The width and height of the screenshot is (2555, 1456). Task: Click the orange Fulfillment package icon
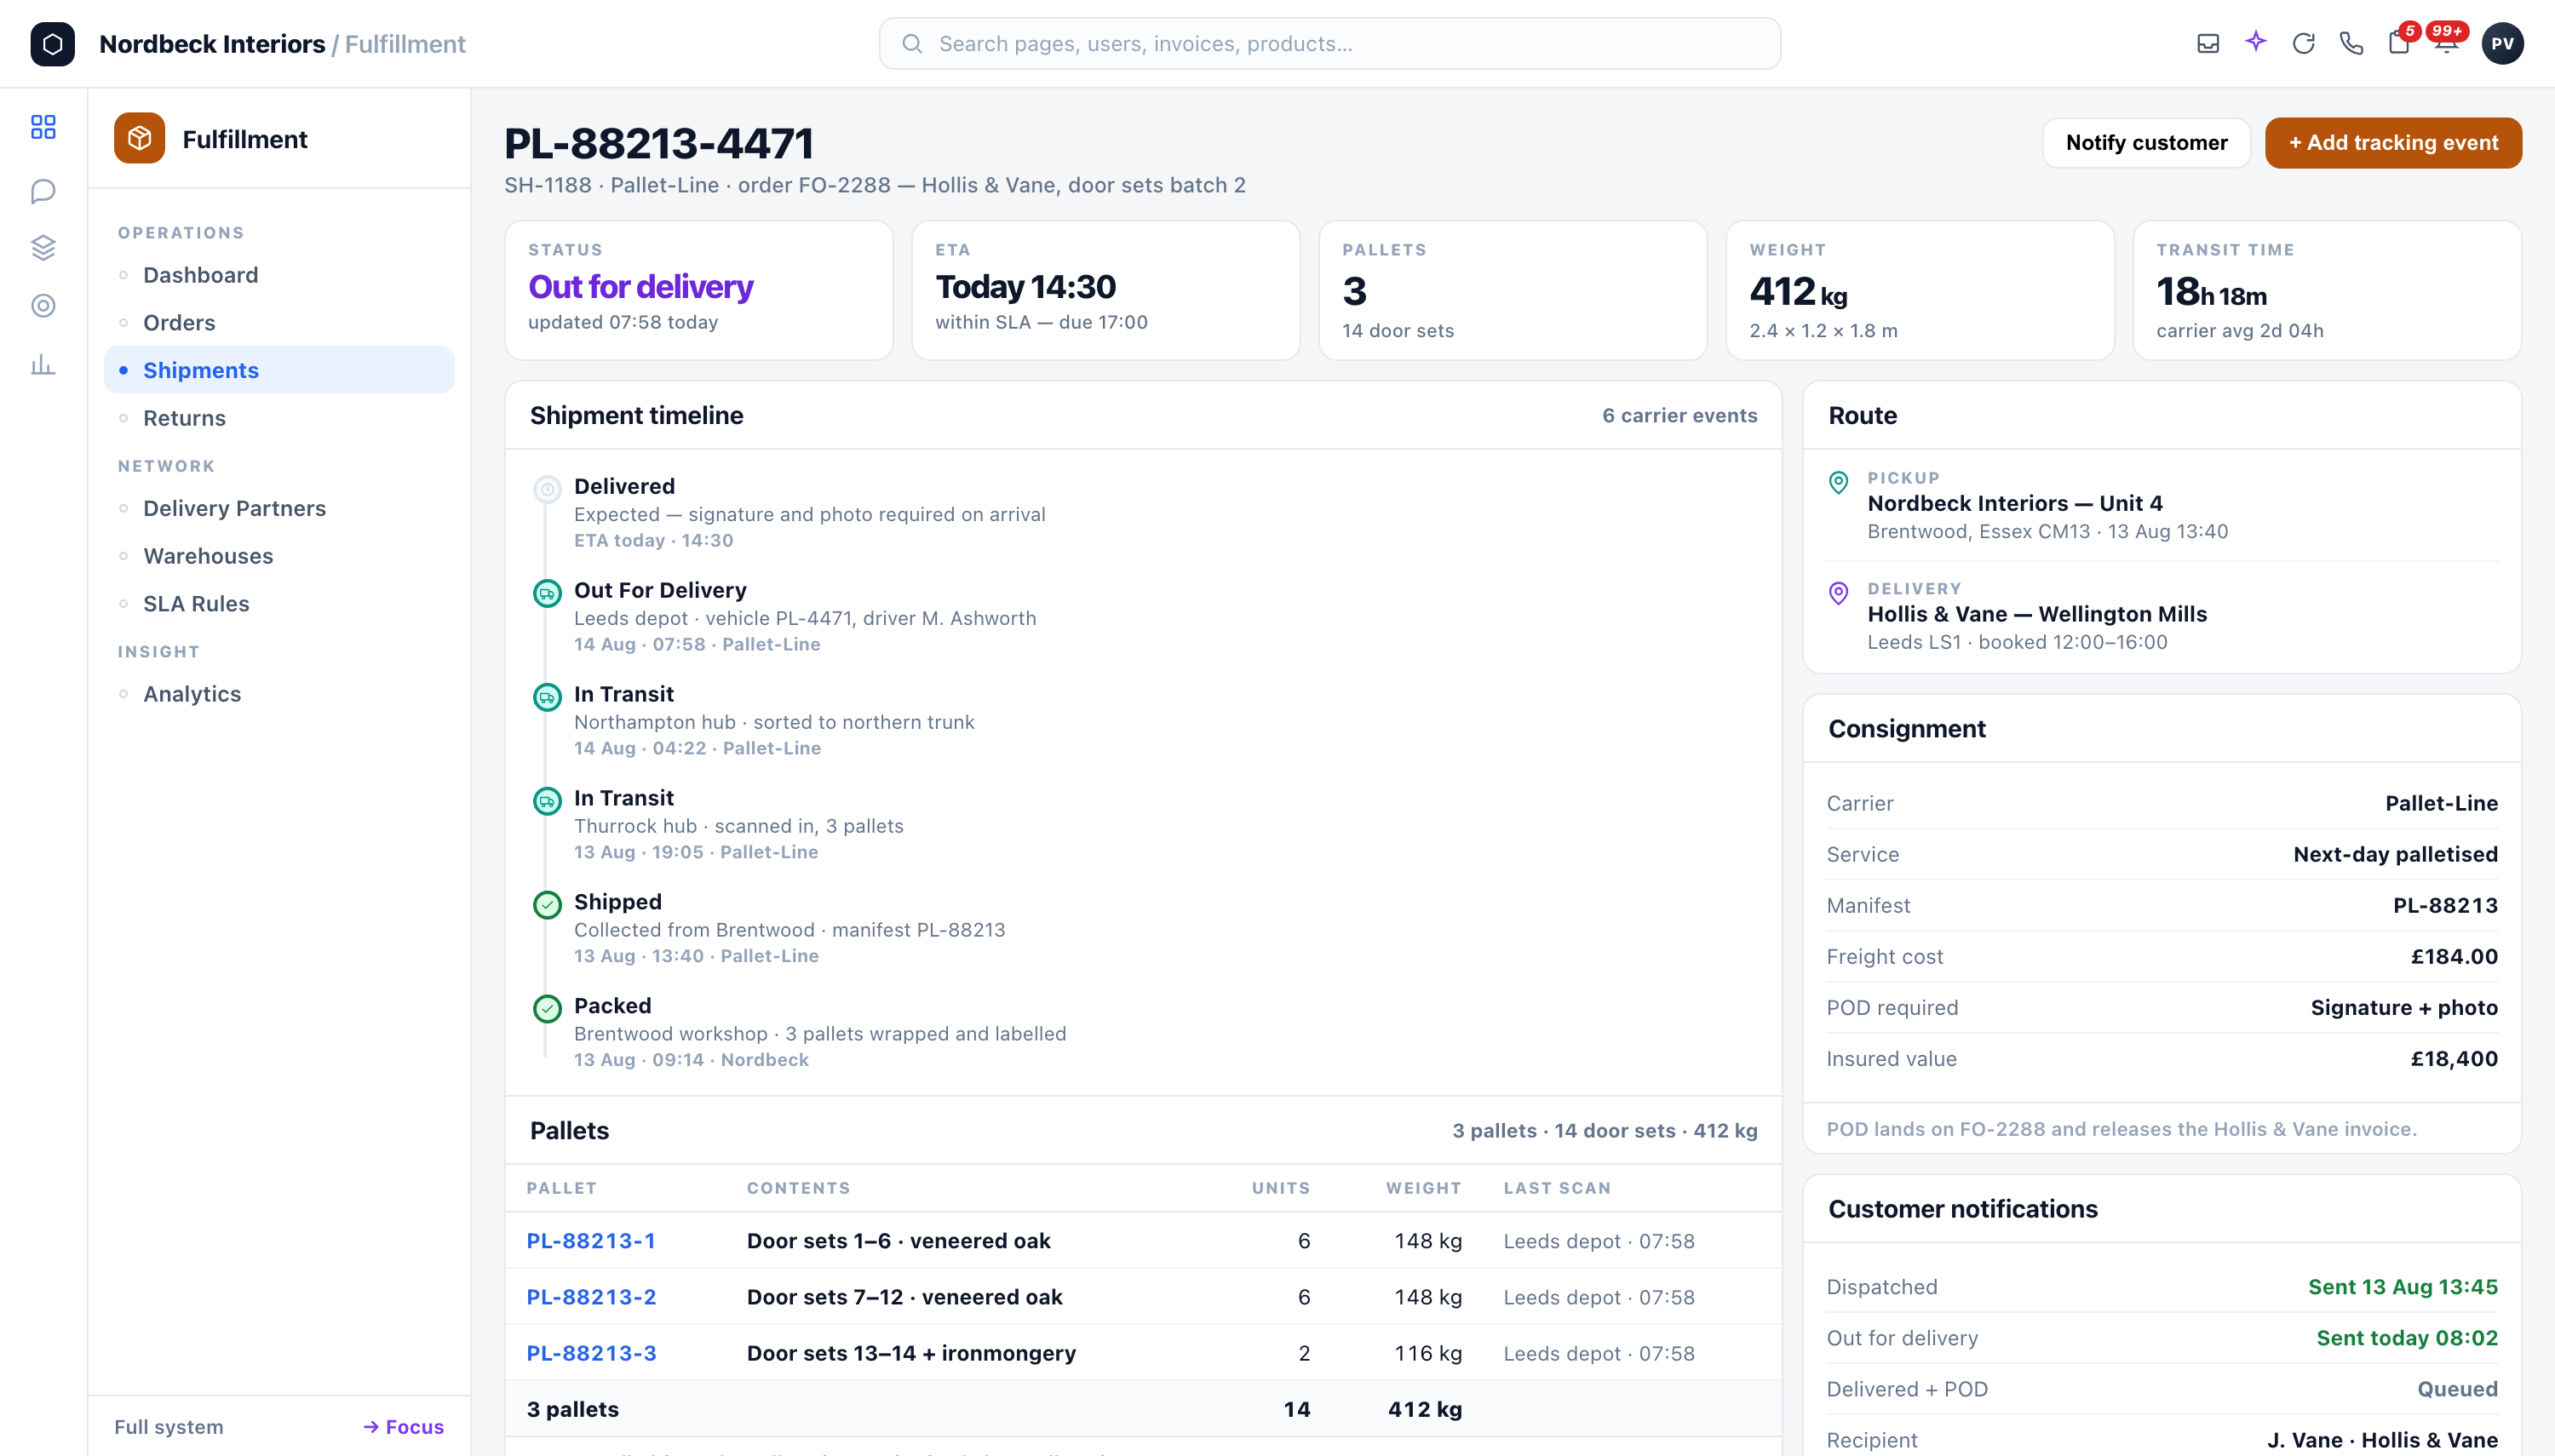(x=139, y=138)
